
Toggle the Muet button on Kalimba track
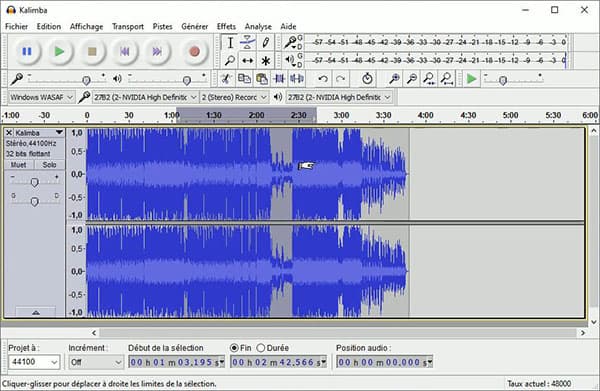point(19,165)
